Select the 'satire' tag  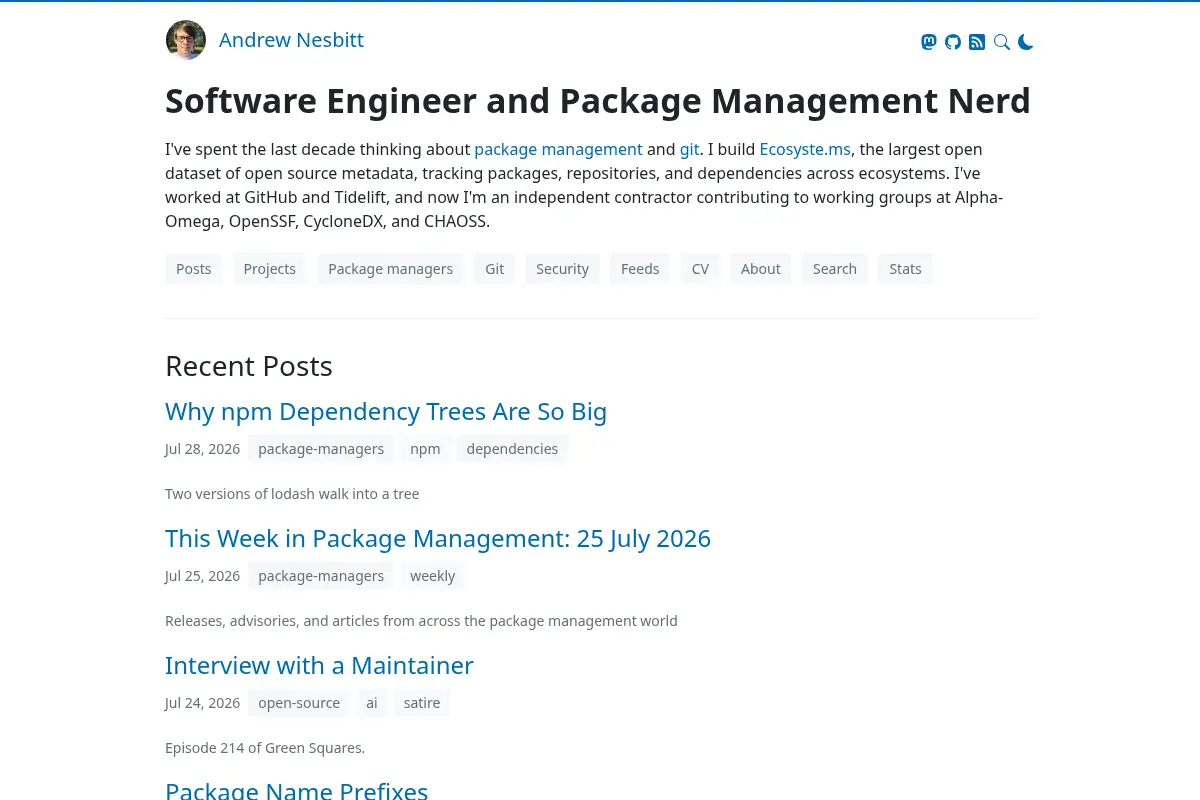[x=422, y=703]
